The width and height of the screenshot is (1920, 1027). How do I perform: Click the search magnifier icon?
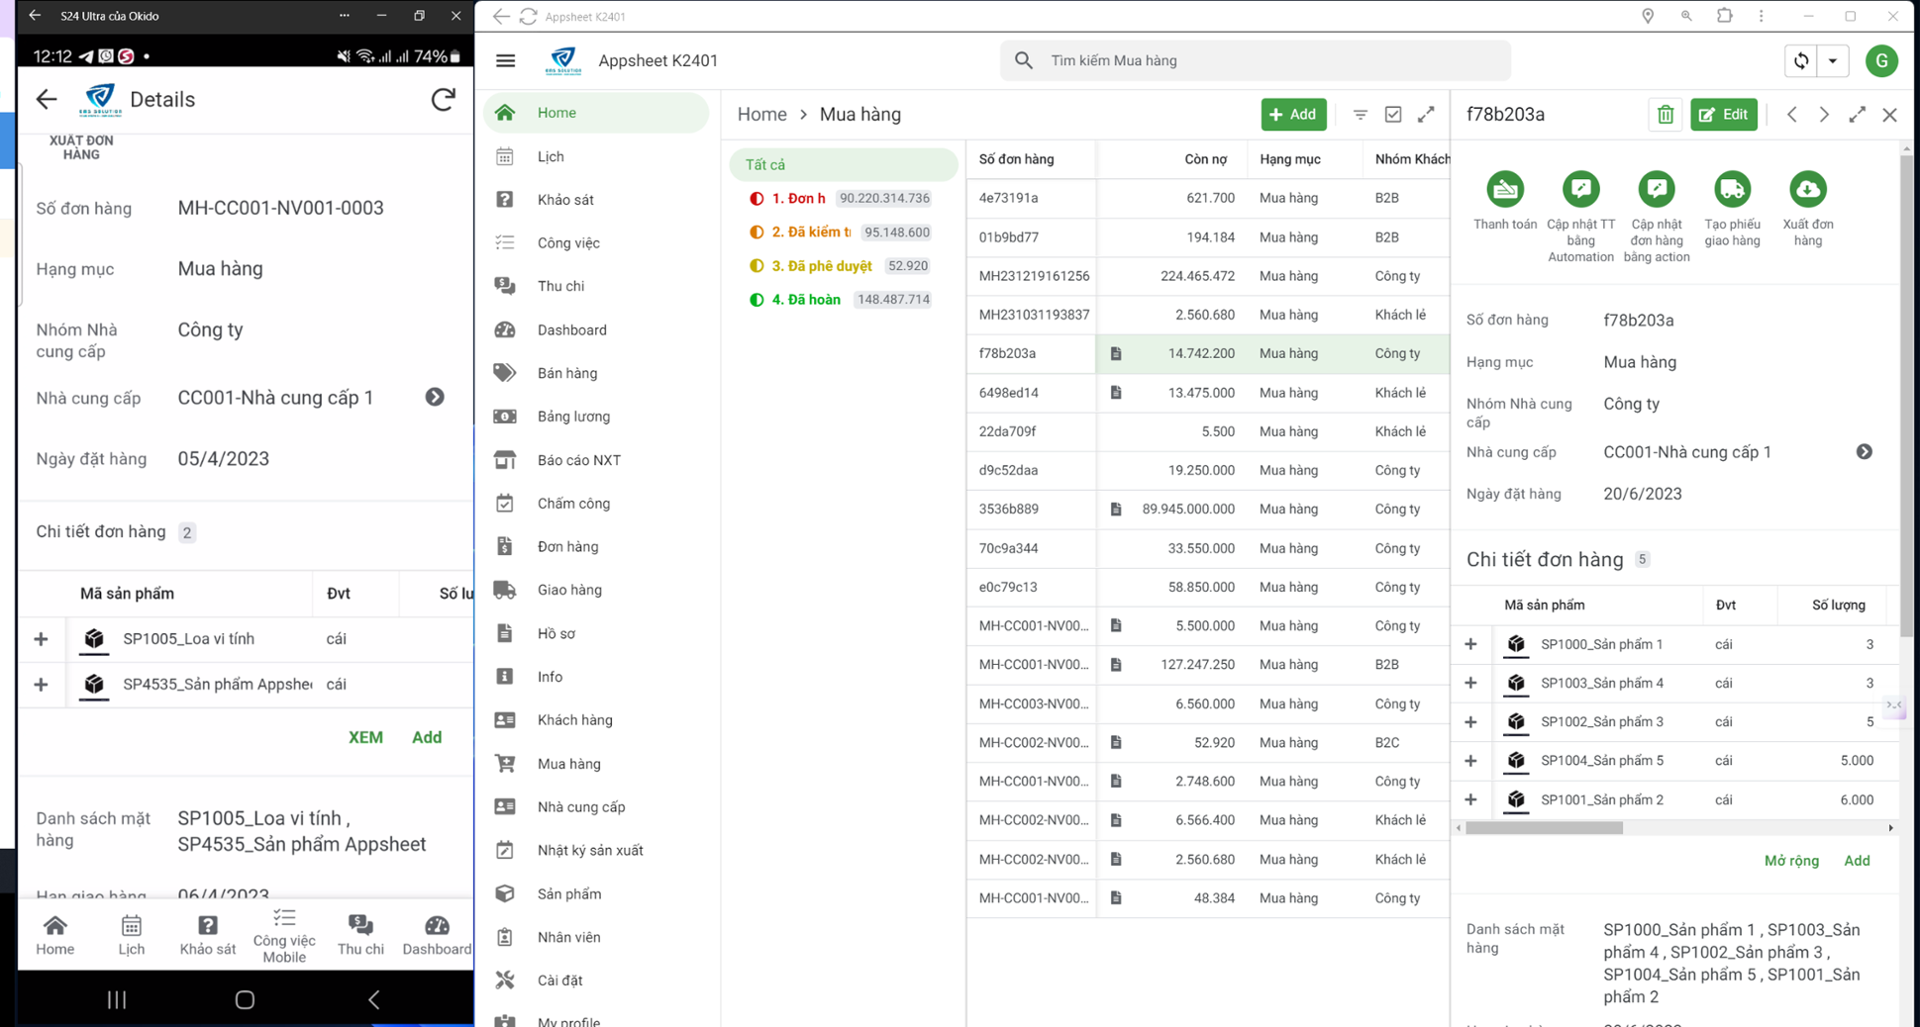(x=1024, y=60)
